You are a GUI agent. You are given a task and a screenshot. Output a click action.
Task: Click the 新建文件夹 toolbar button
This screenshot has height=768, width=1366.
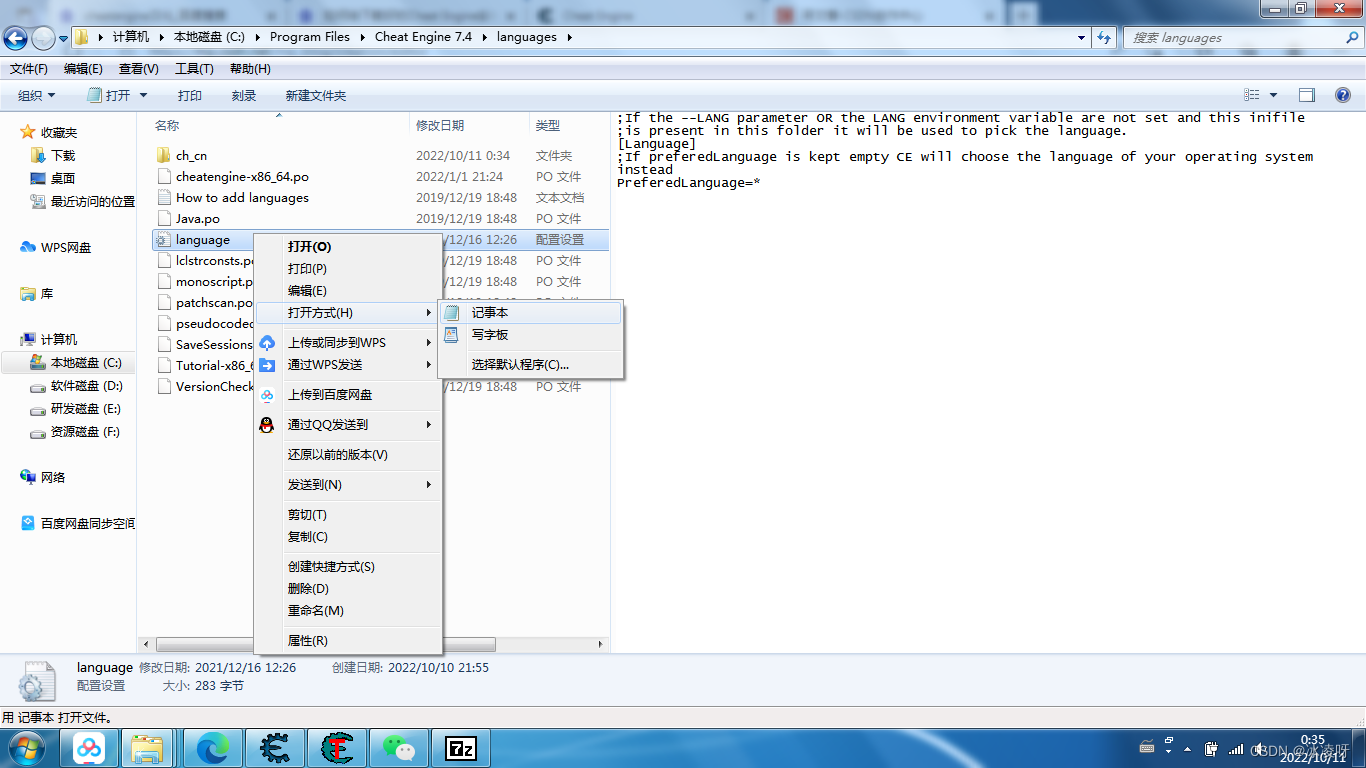pos(316,95)
